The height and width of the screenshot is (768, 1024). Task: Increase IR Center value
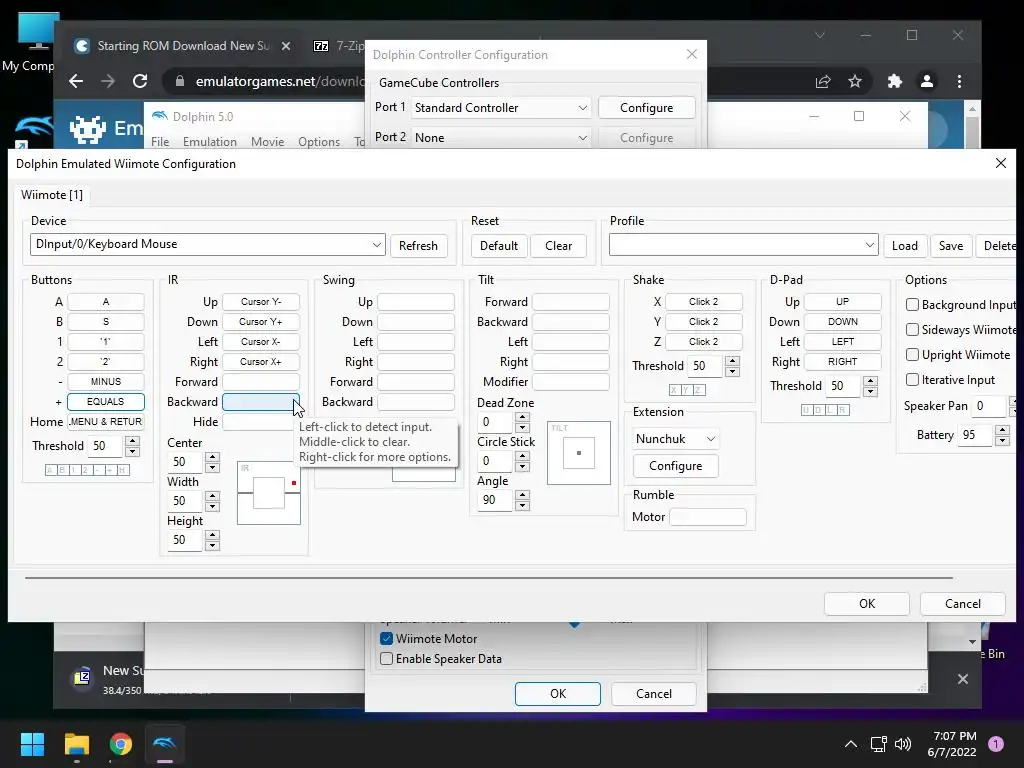click(x=212, y=457)
